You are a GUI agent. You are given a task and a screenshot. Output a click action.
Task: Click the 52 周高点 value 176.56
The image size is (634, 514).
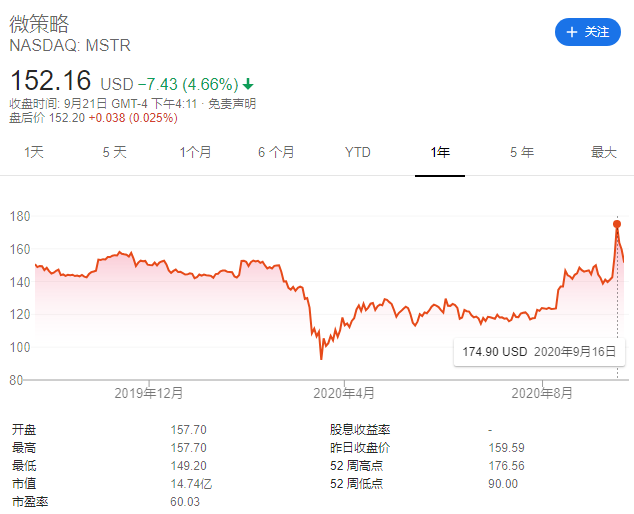(506, 466)
